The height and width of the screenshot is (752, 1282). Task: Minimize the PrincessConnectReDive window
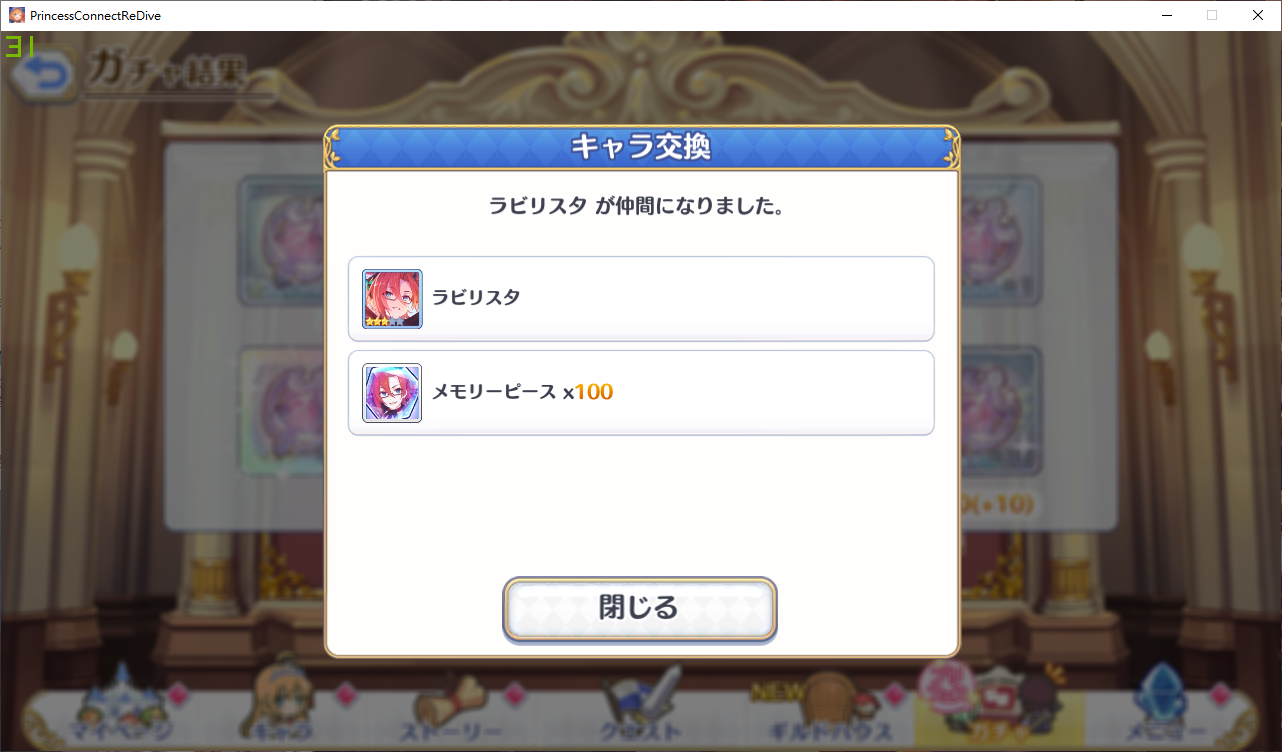click(1166, 15)
